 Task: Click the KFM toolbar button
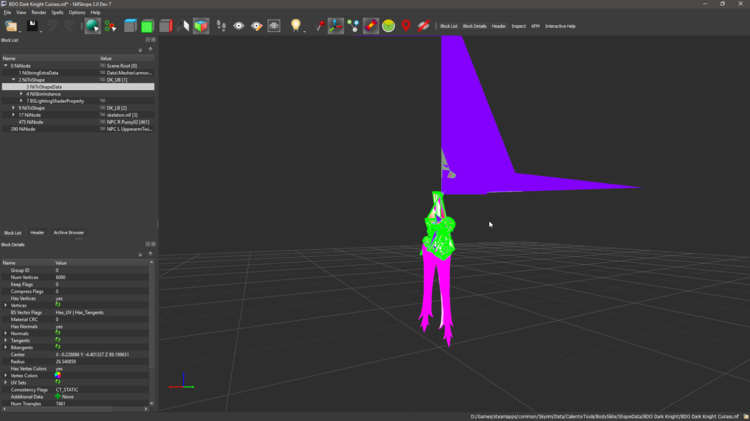(x=535, y=26)
